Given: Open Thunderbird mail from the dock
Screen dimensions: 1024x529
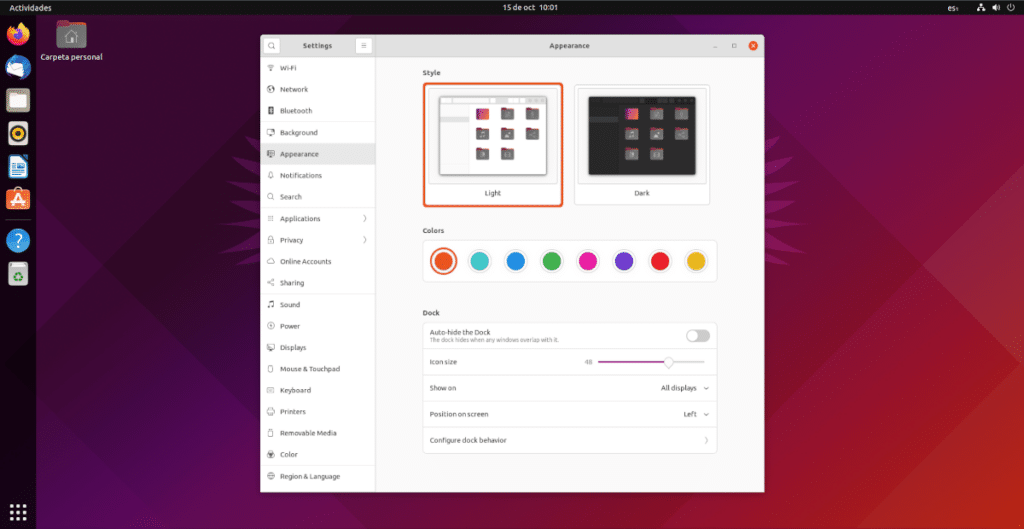Looking at the screenshot, I should tap(18, 67).
